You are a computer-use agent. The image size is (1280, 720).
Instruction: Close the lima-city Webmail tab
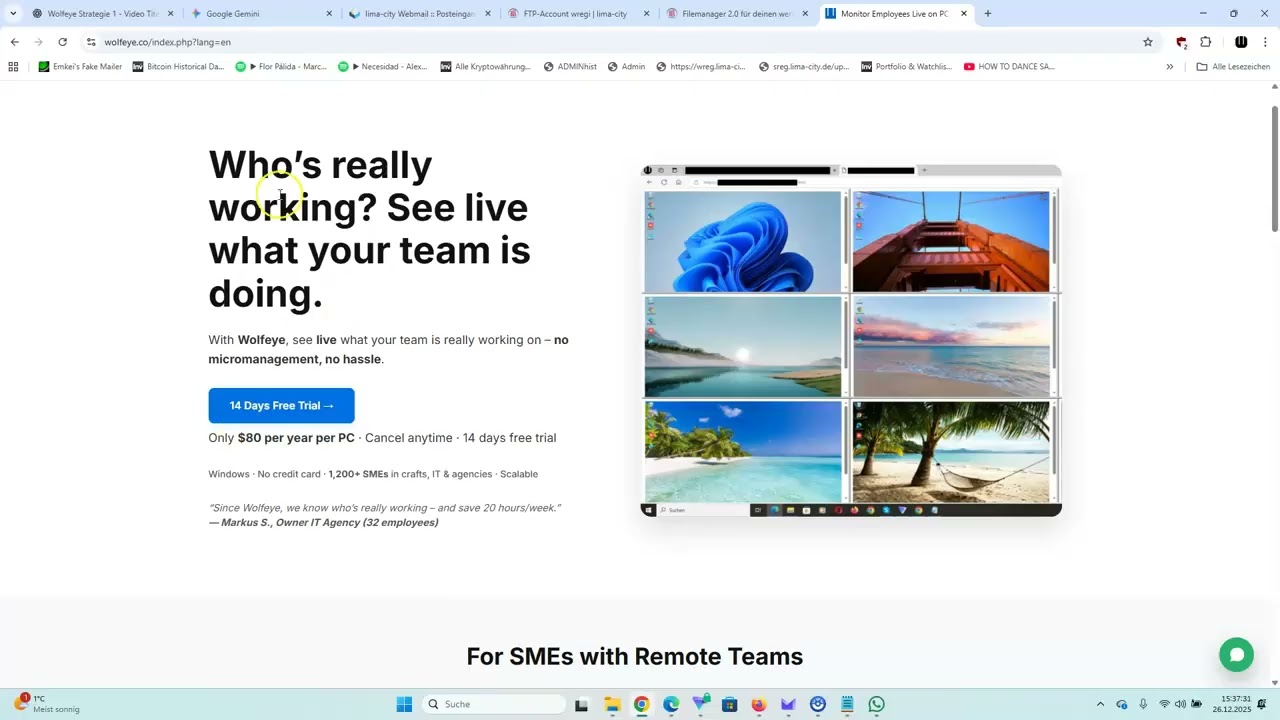(488, 14)
